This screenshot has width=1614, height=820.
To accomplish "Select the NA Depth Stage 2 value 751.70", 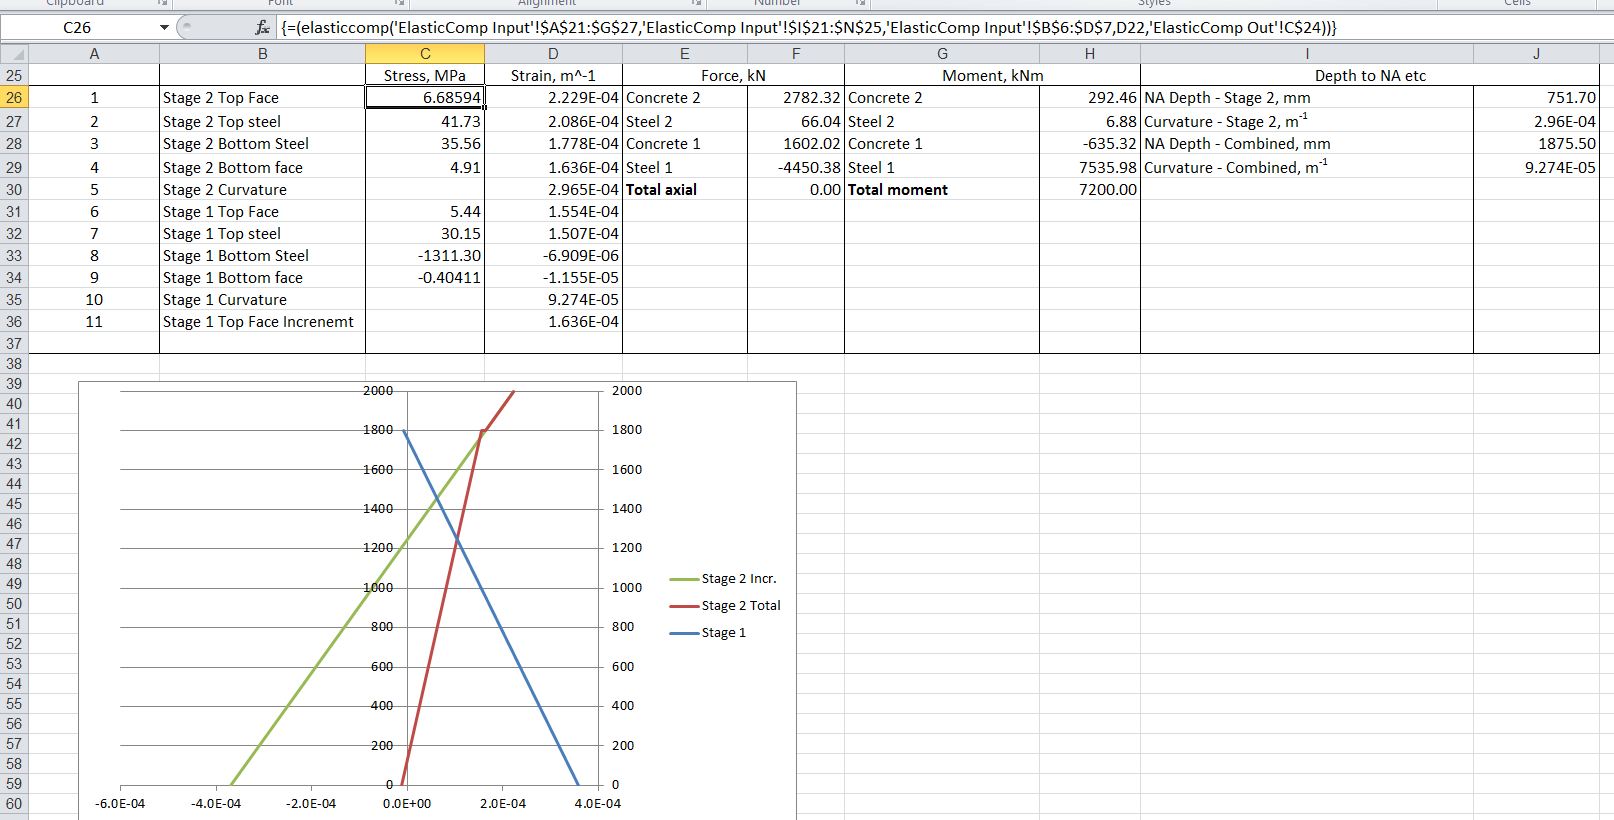I will [x=1535, y=98].
